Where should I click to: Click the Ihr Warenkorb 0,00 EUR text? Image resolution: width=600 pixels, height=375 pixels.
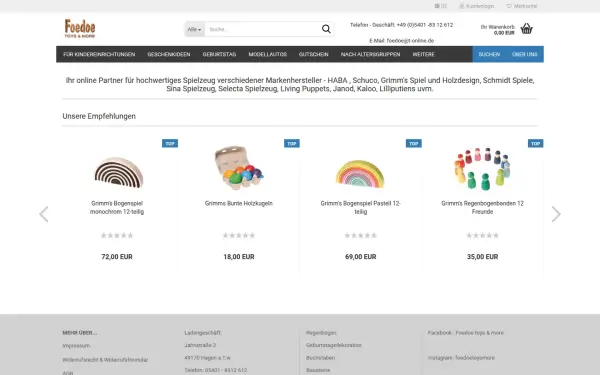(x=497, y=30)
